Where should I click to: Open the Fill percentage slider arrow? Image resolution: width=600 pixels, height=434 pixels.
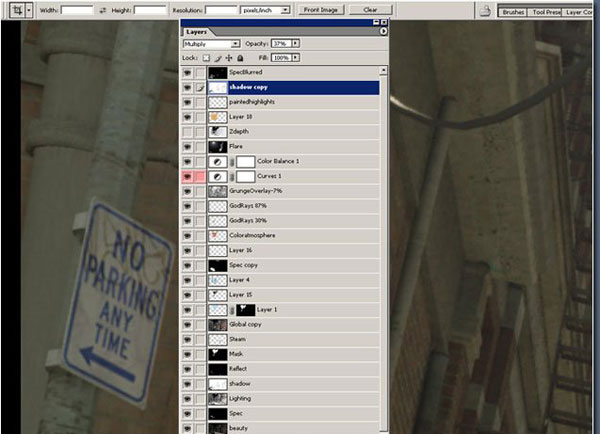click(x=297, y=58)
